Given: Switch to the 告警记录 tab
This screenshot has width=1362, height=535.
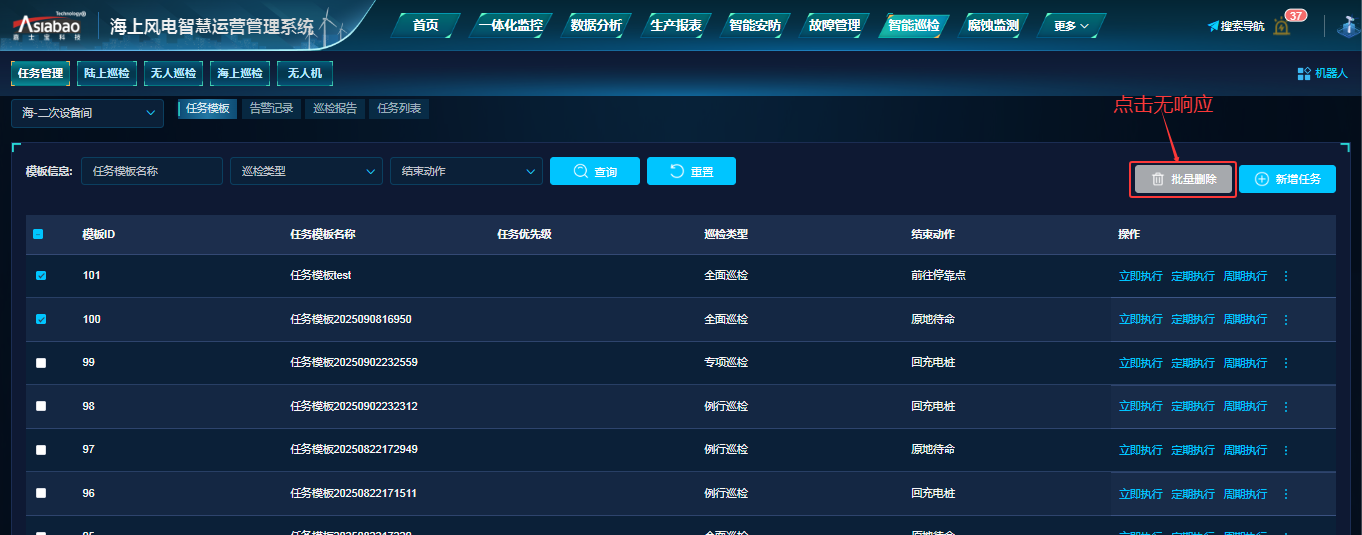Looking at the screenshot, I should coord(271,109).
